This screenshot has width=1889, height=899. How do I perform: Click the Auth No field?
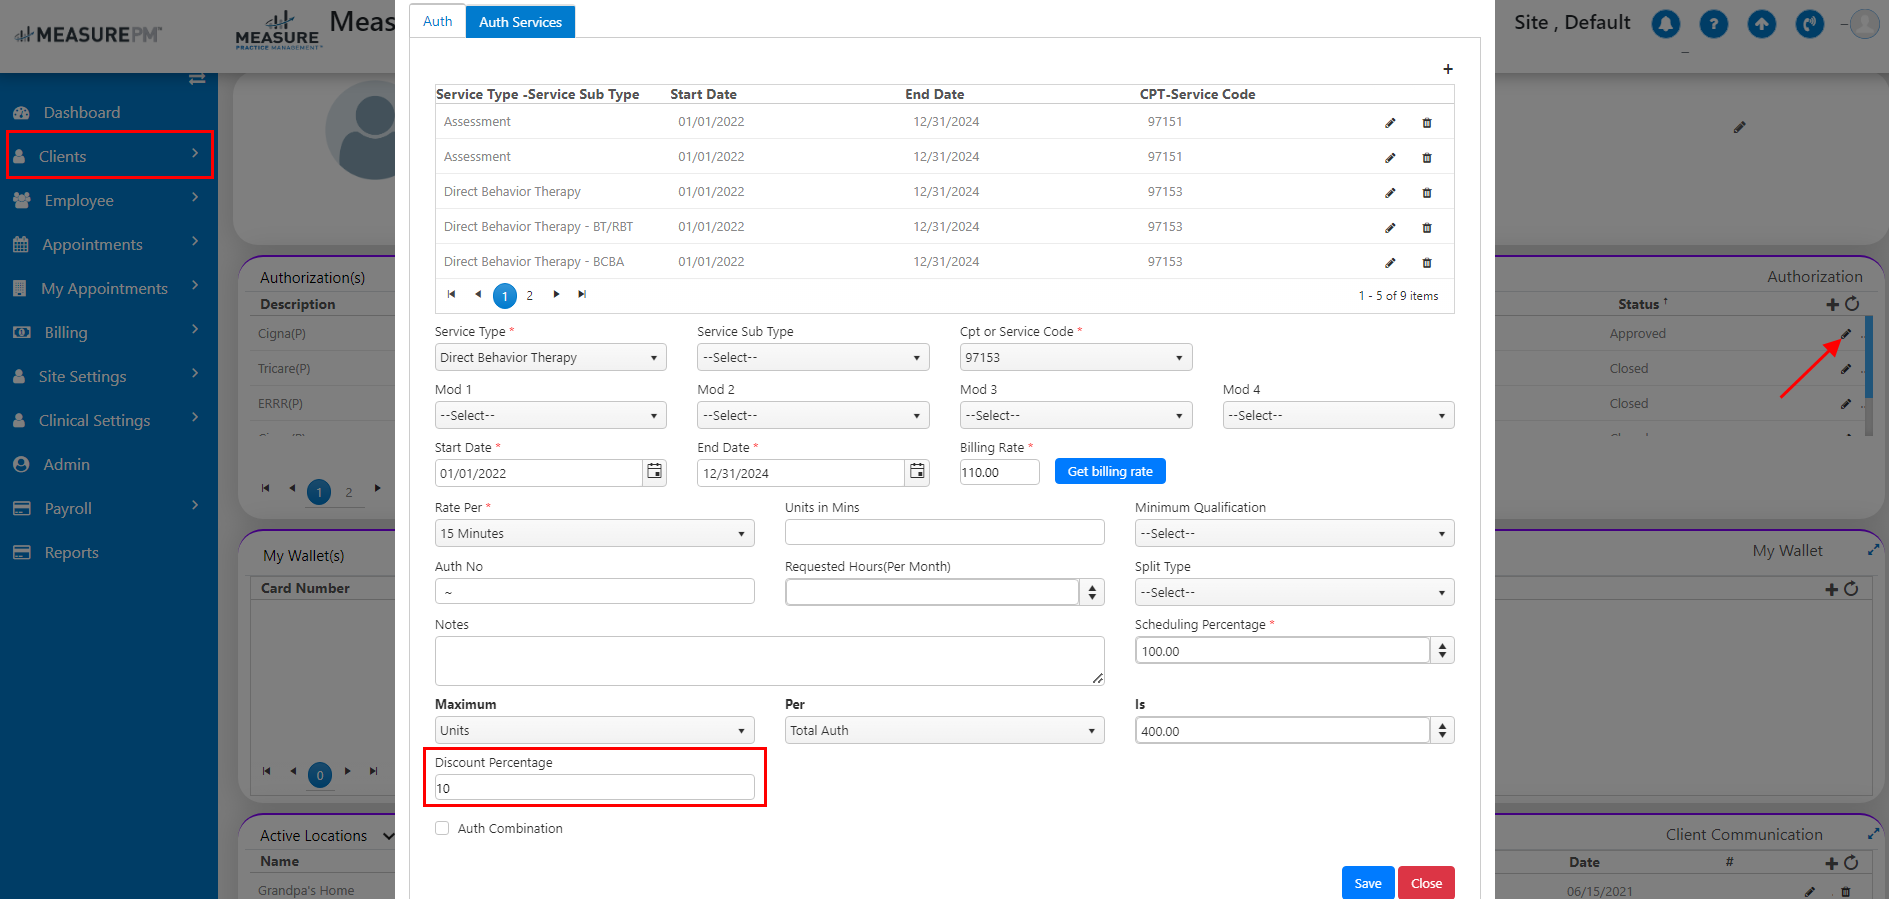(x=594, y=591)
